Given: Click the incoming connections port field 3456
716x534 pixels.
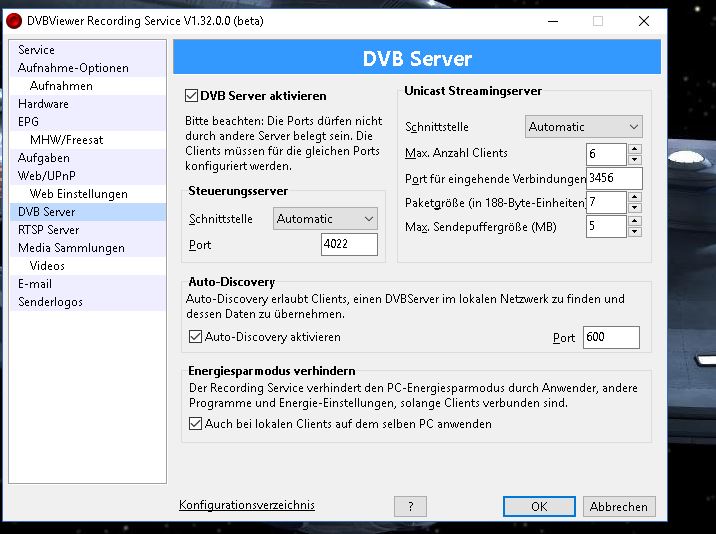Looking at the screenshot, I should [x=614, y=178].
